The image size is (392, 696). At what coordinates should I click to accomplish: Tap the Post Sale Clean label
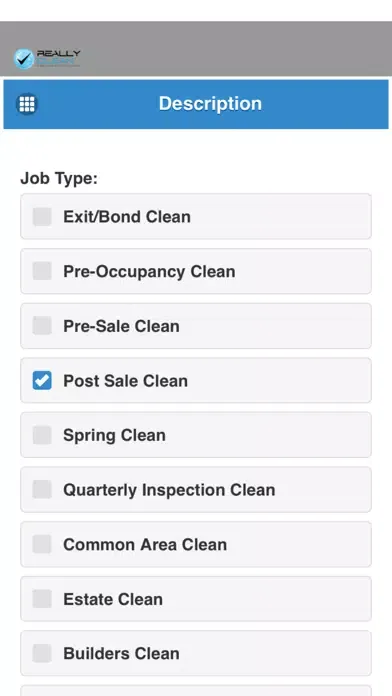point(126,381)
